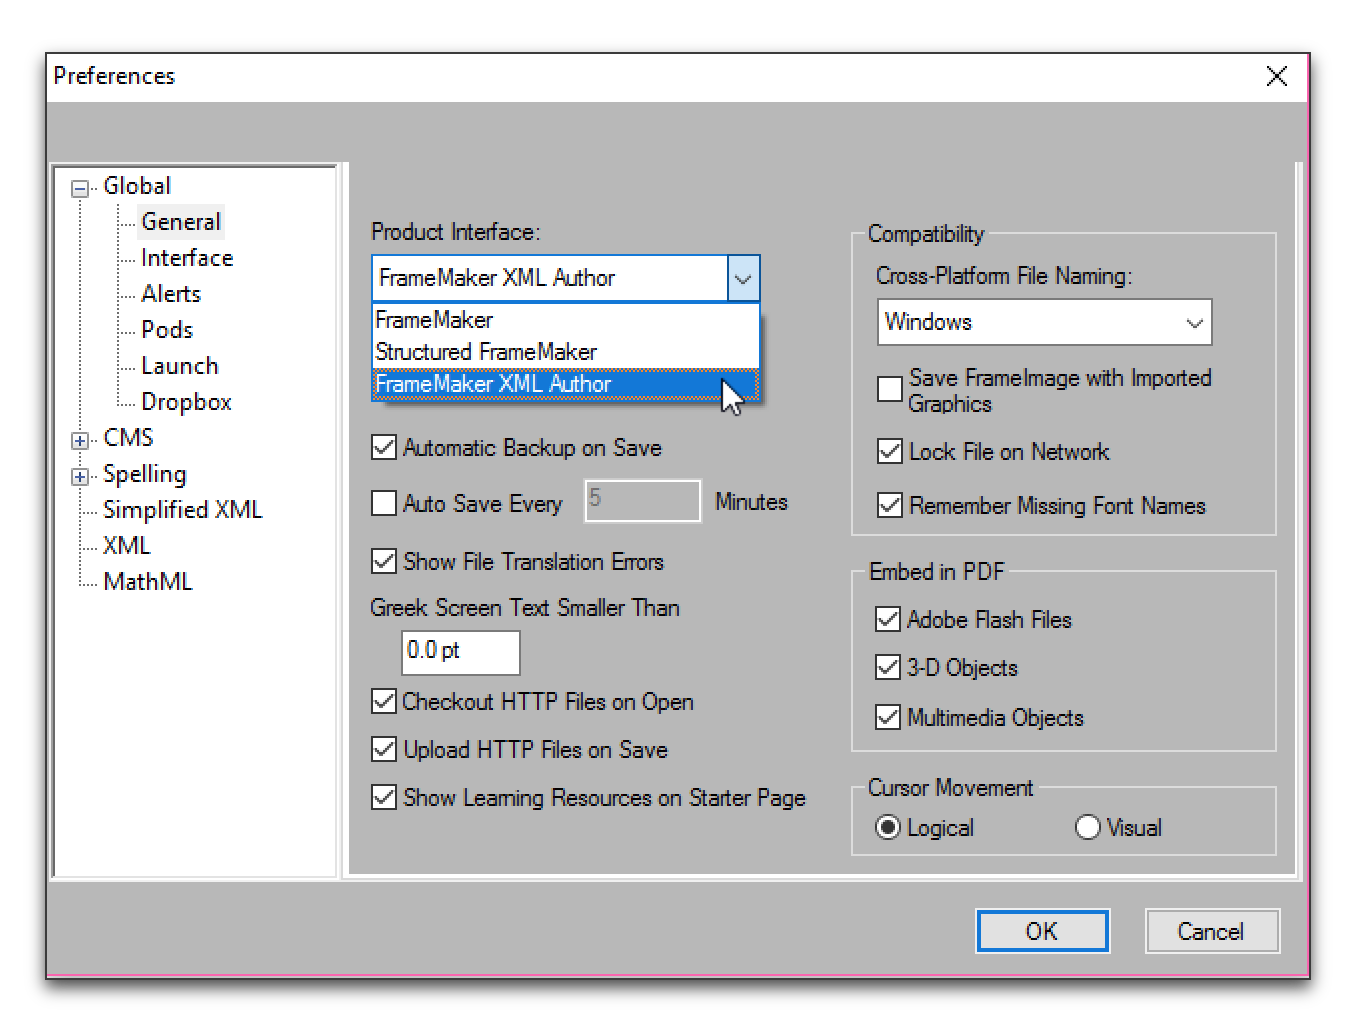Toggle Automatic Backup on Save

pyautogui.click(x=384, y=447)
